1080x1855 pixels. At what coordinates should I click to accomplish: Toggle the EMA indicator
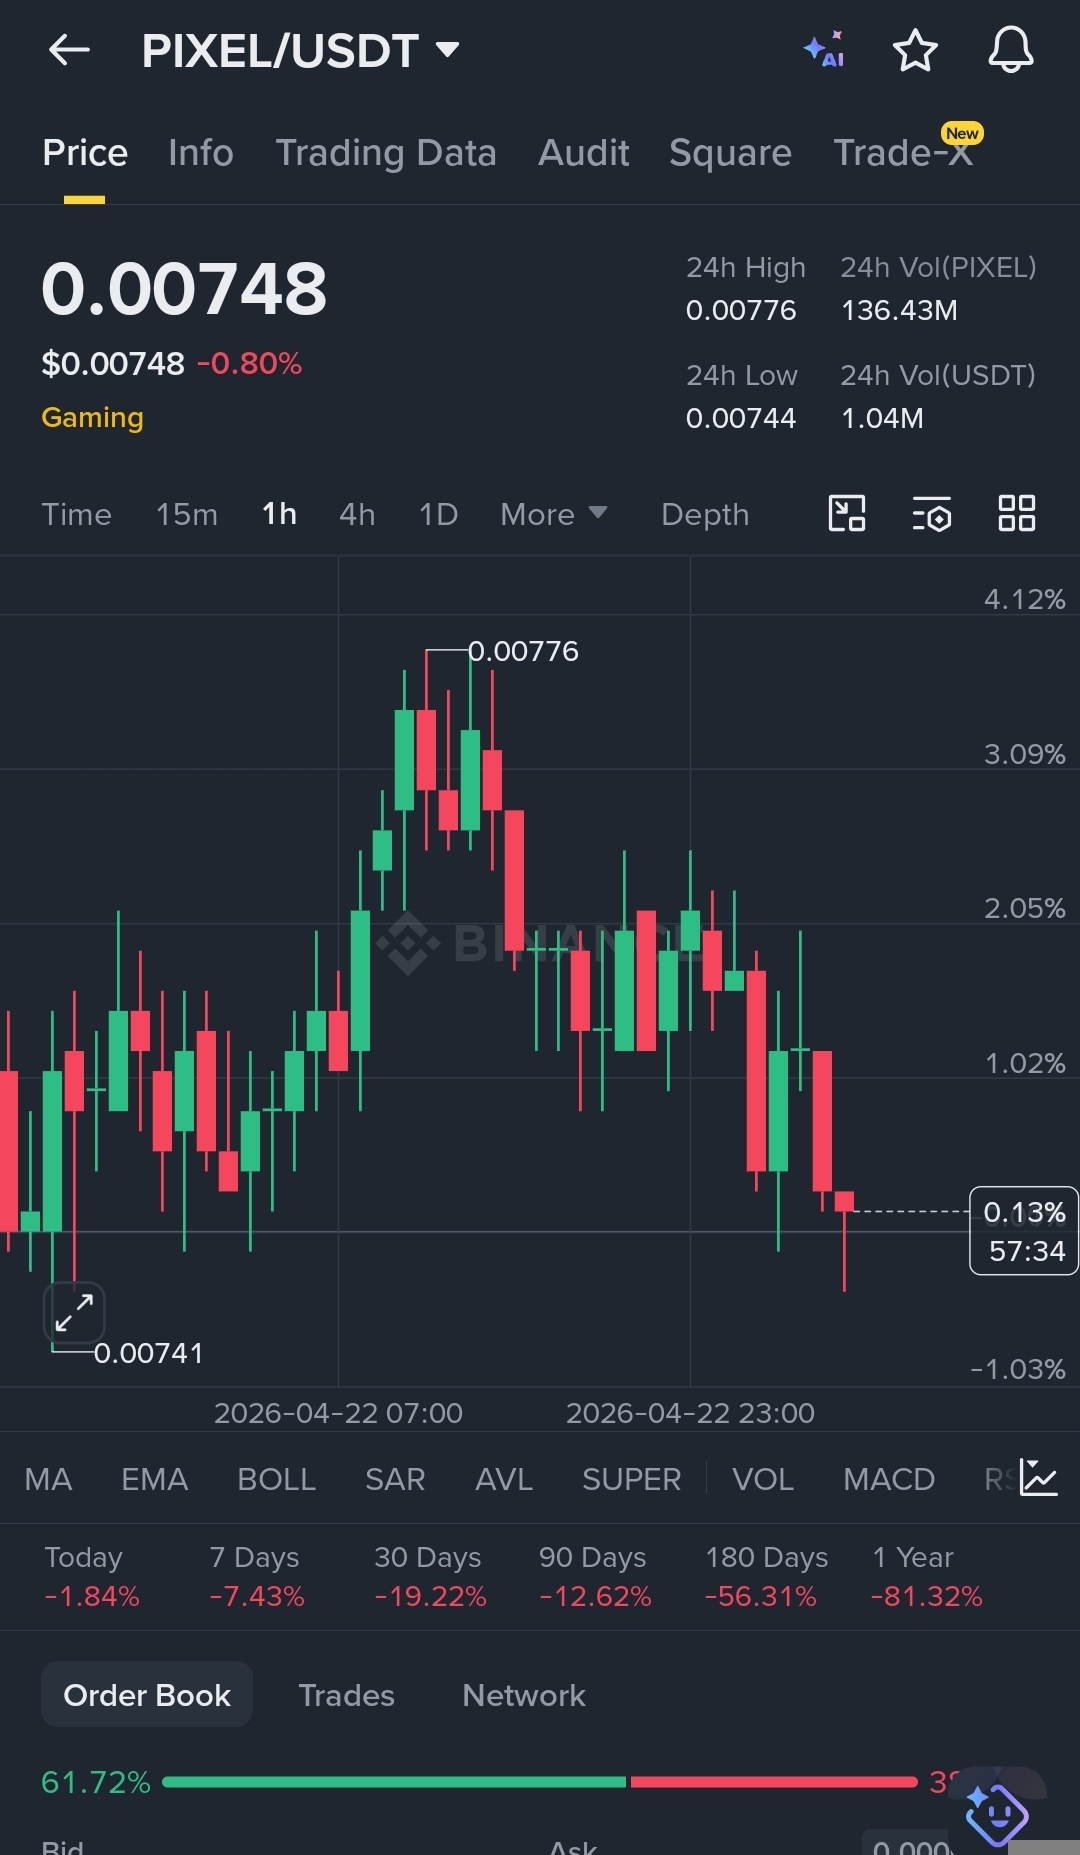click(154, 1479)
